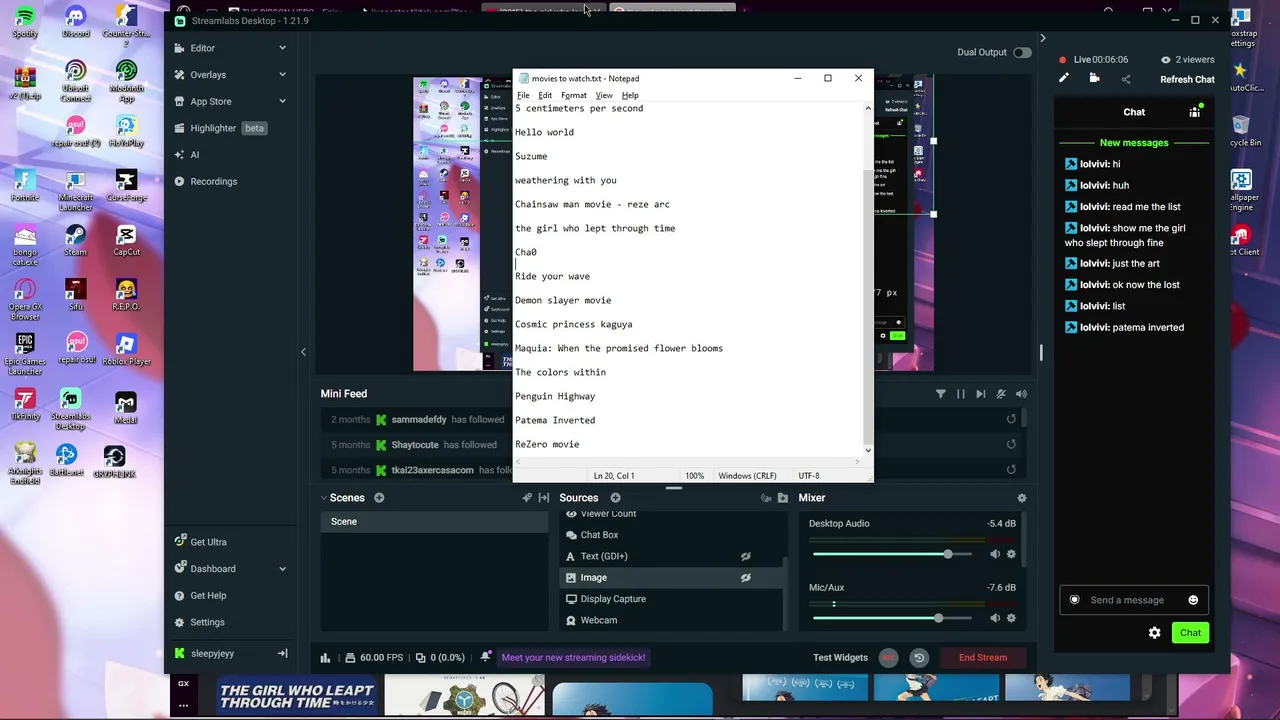Toggle Mini Feed alert mute icon

[x=1001, y=394]
